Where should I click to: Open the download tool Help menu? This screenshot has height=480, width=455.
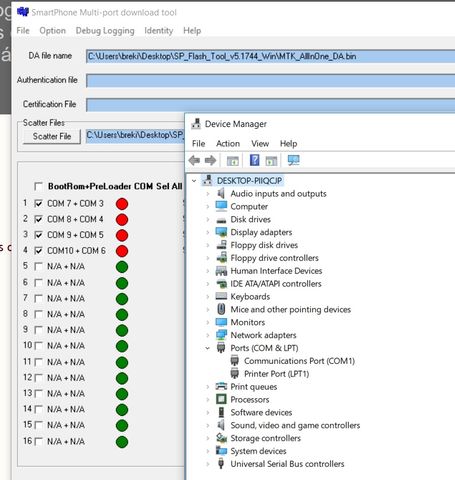click(x=192, y=31)
